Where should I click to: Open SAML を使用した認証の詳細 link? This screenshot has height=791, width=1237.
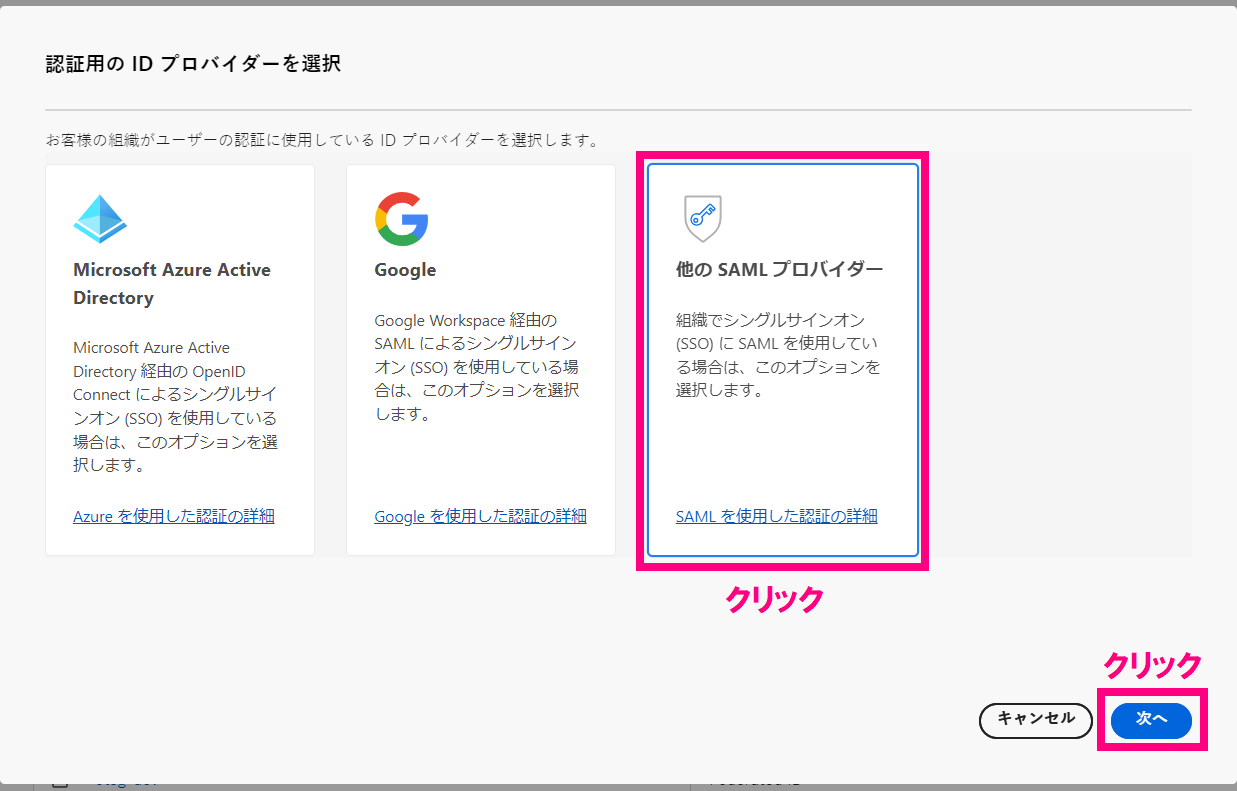[777, 516]
